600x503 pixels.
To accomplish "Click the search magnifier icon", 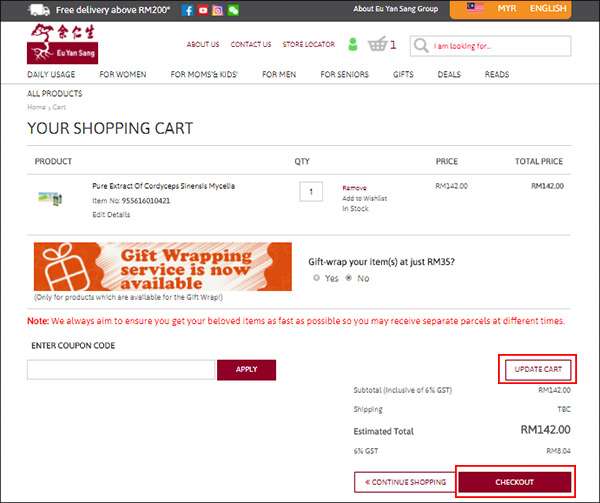I will click(x=421, y=46).
